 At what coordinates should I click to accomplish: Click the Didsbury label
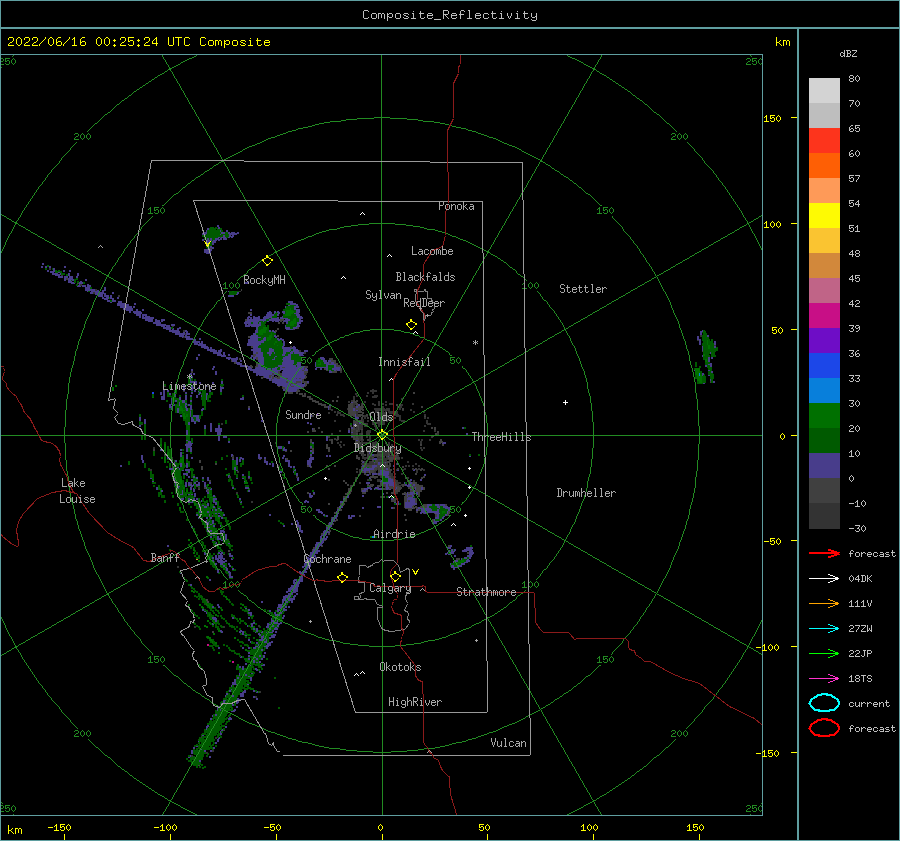377,448
